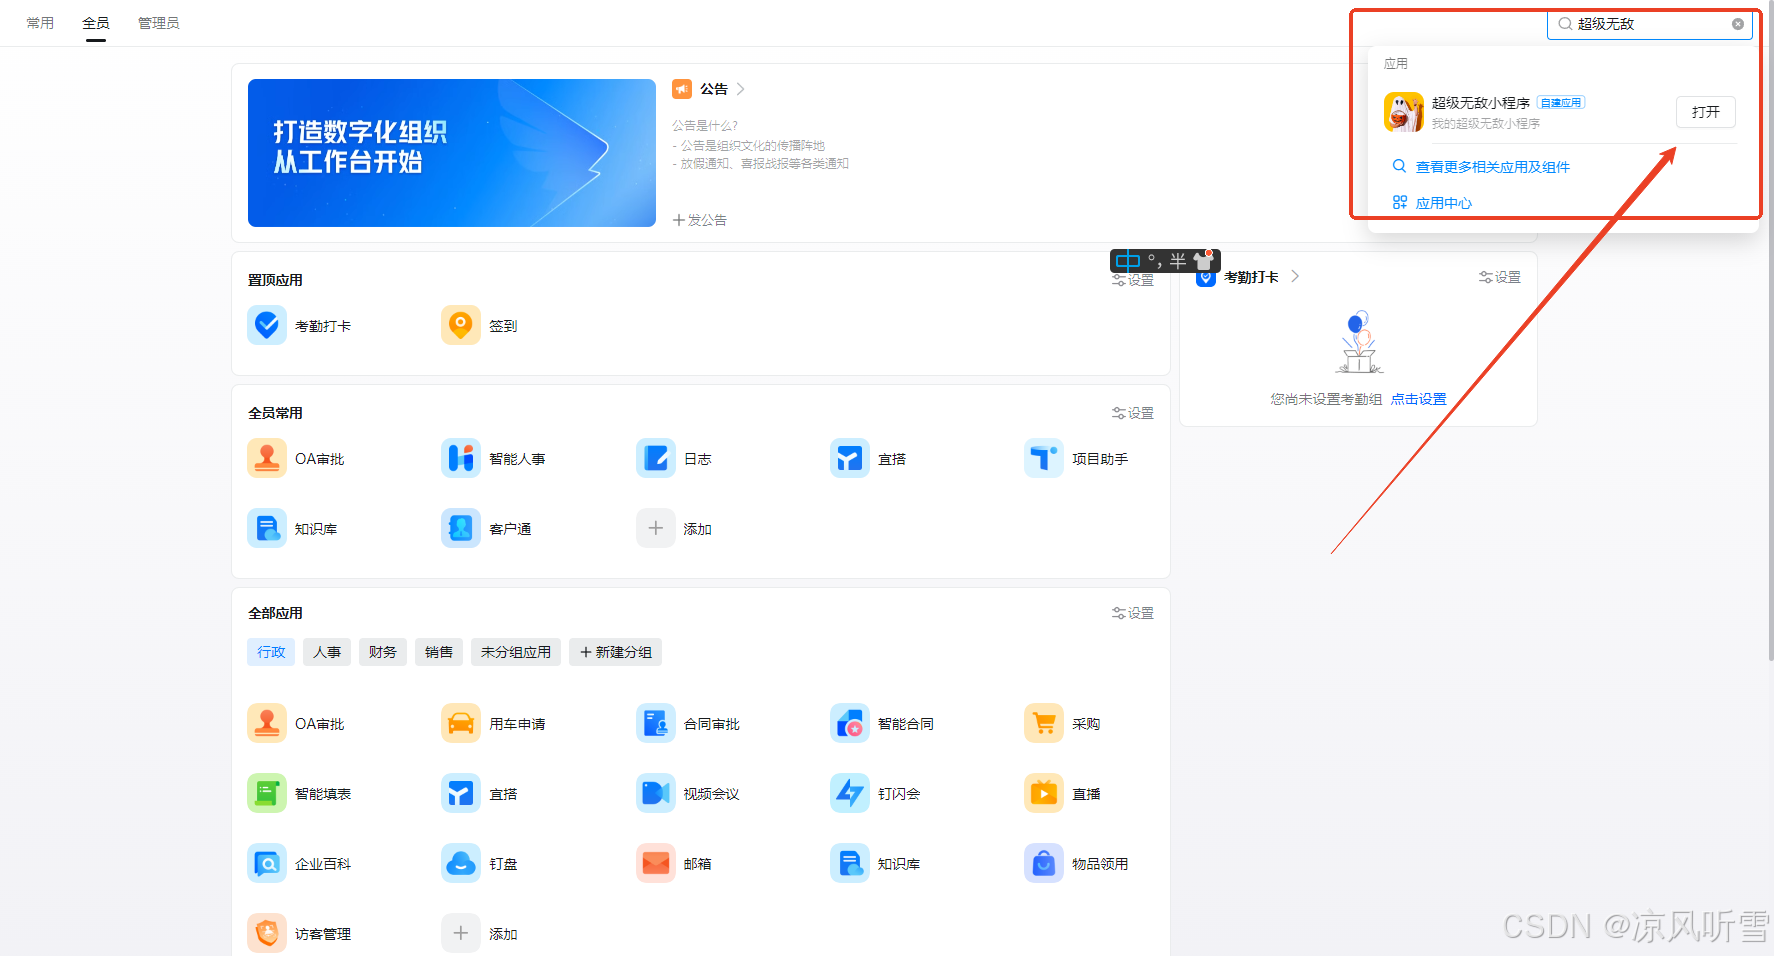Create a group with 新建分组
Viewport: 1774px width, 956px height.
coord(616,652)
